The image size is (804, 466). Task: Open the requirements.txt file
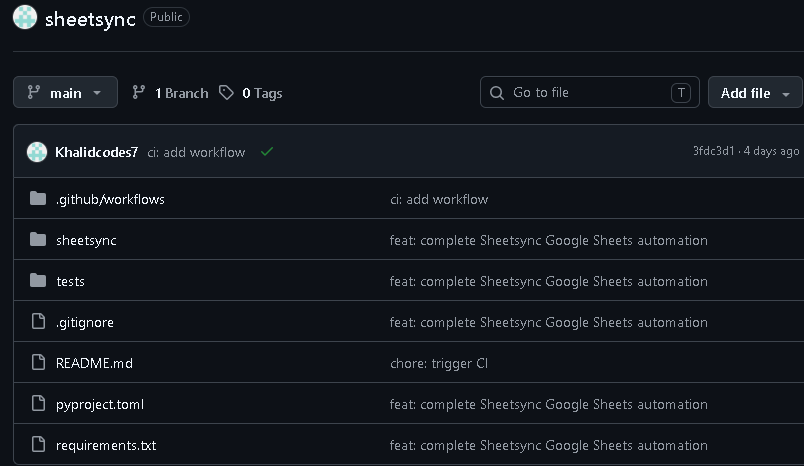point(106,445)
